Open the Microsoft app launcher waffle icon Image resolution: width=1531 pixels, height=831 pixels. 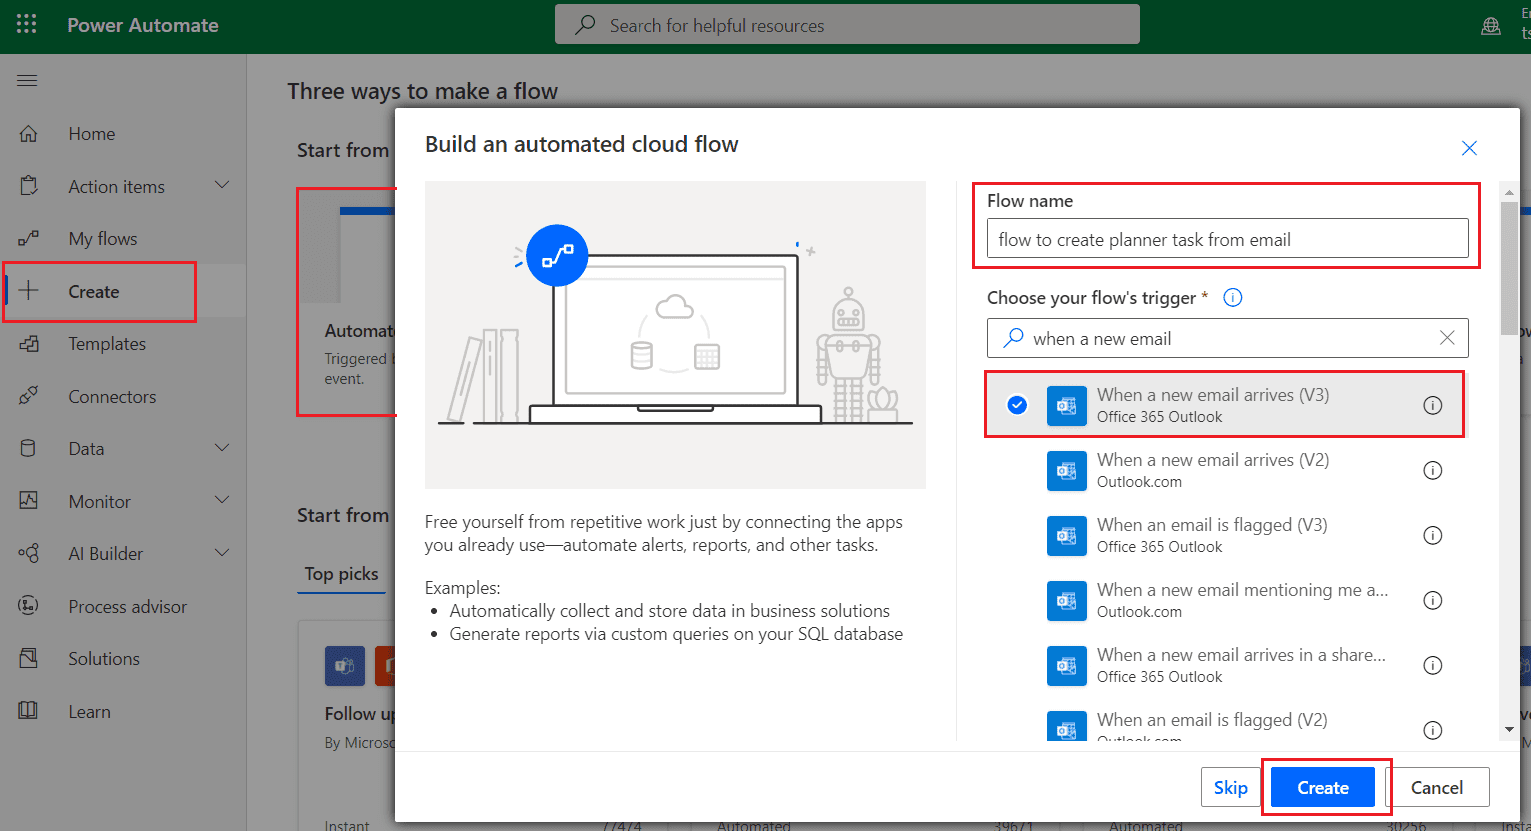click(26, 25)
